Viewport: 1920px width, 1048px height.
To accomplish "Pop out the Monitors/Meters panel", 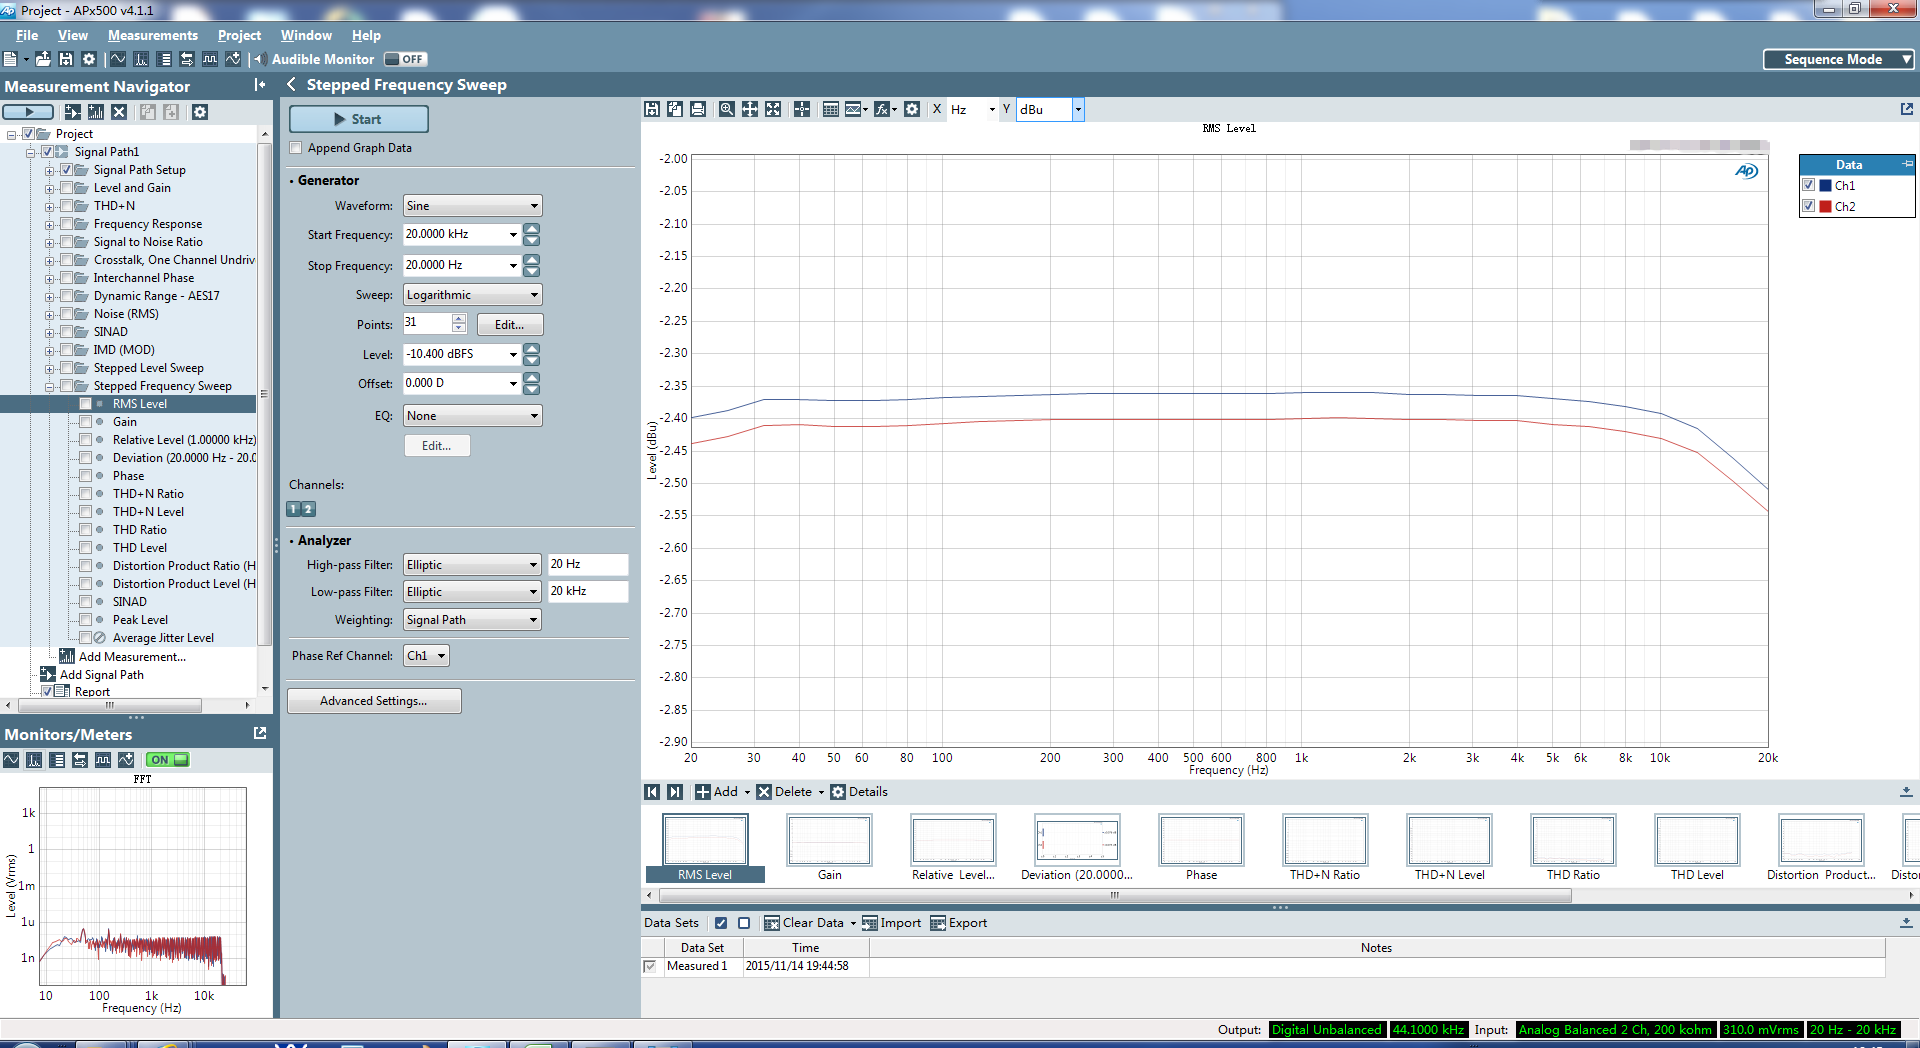I will (260, 734).
